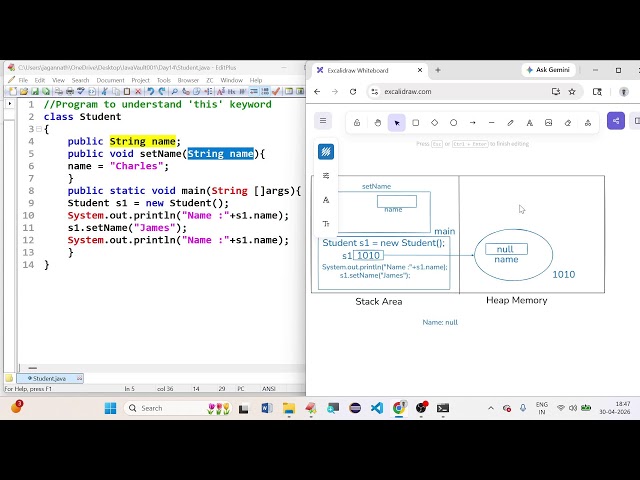The height and width of the screenshot is (480, 640).
Task: Click the Paste clipboard icon in EditPlus
Action: pos(127,91)
